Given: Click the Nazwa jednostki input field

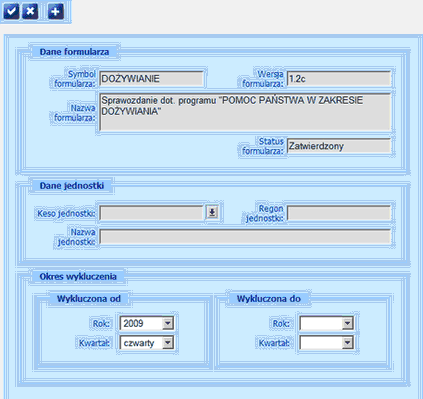Looking at the screenshot, I should [245, 237].
